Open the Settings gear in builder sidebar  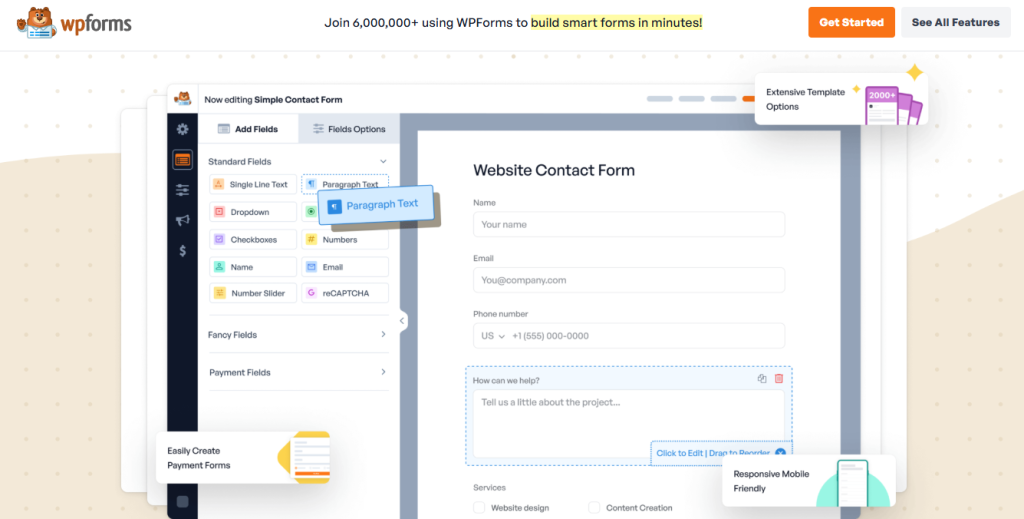click(x=182, y=129)
